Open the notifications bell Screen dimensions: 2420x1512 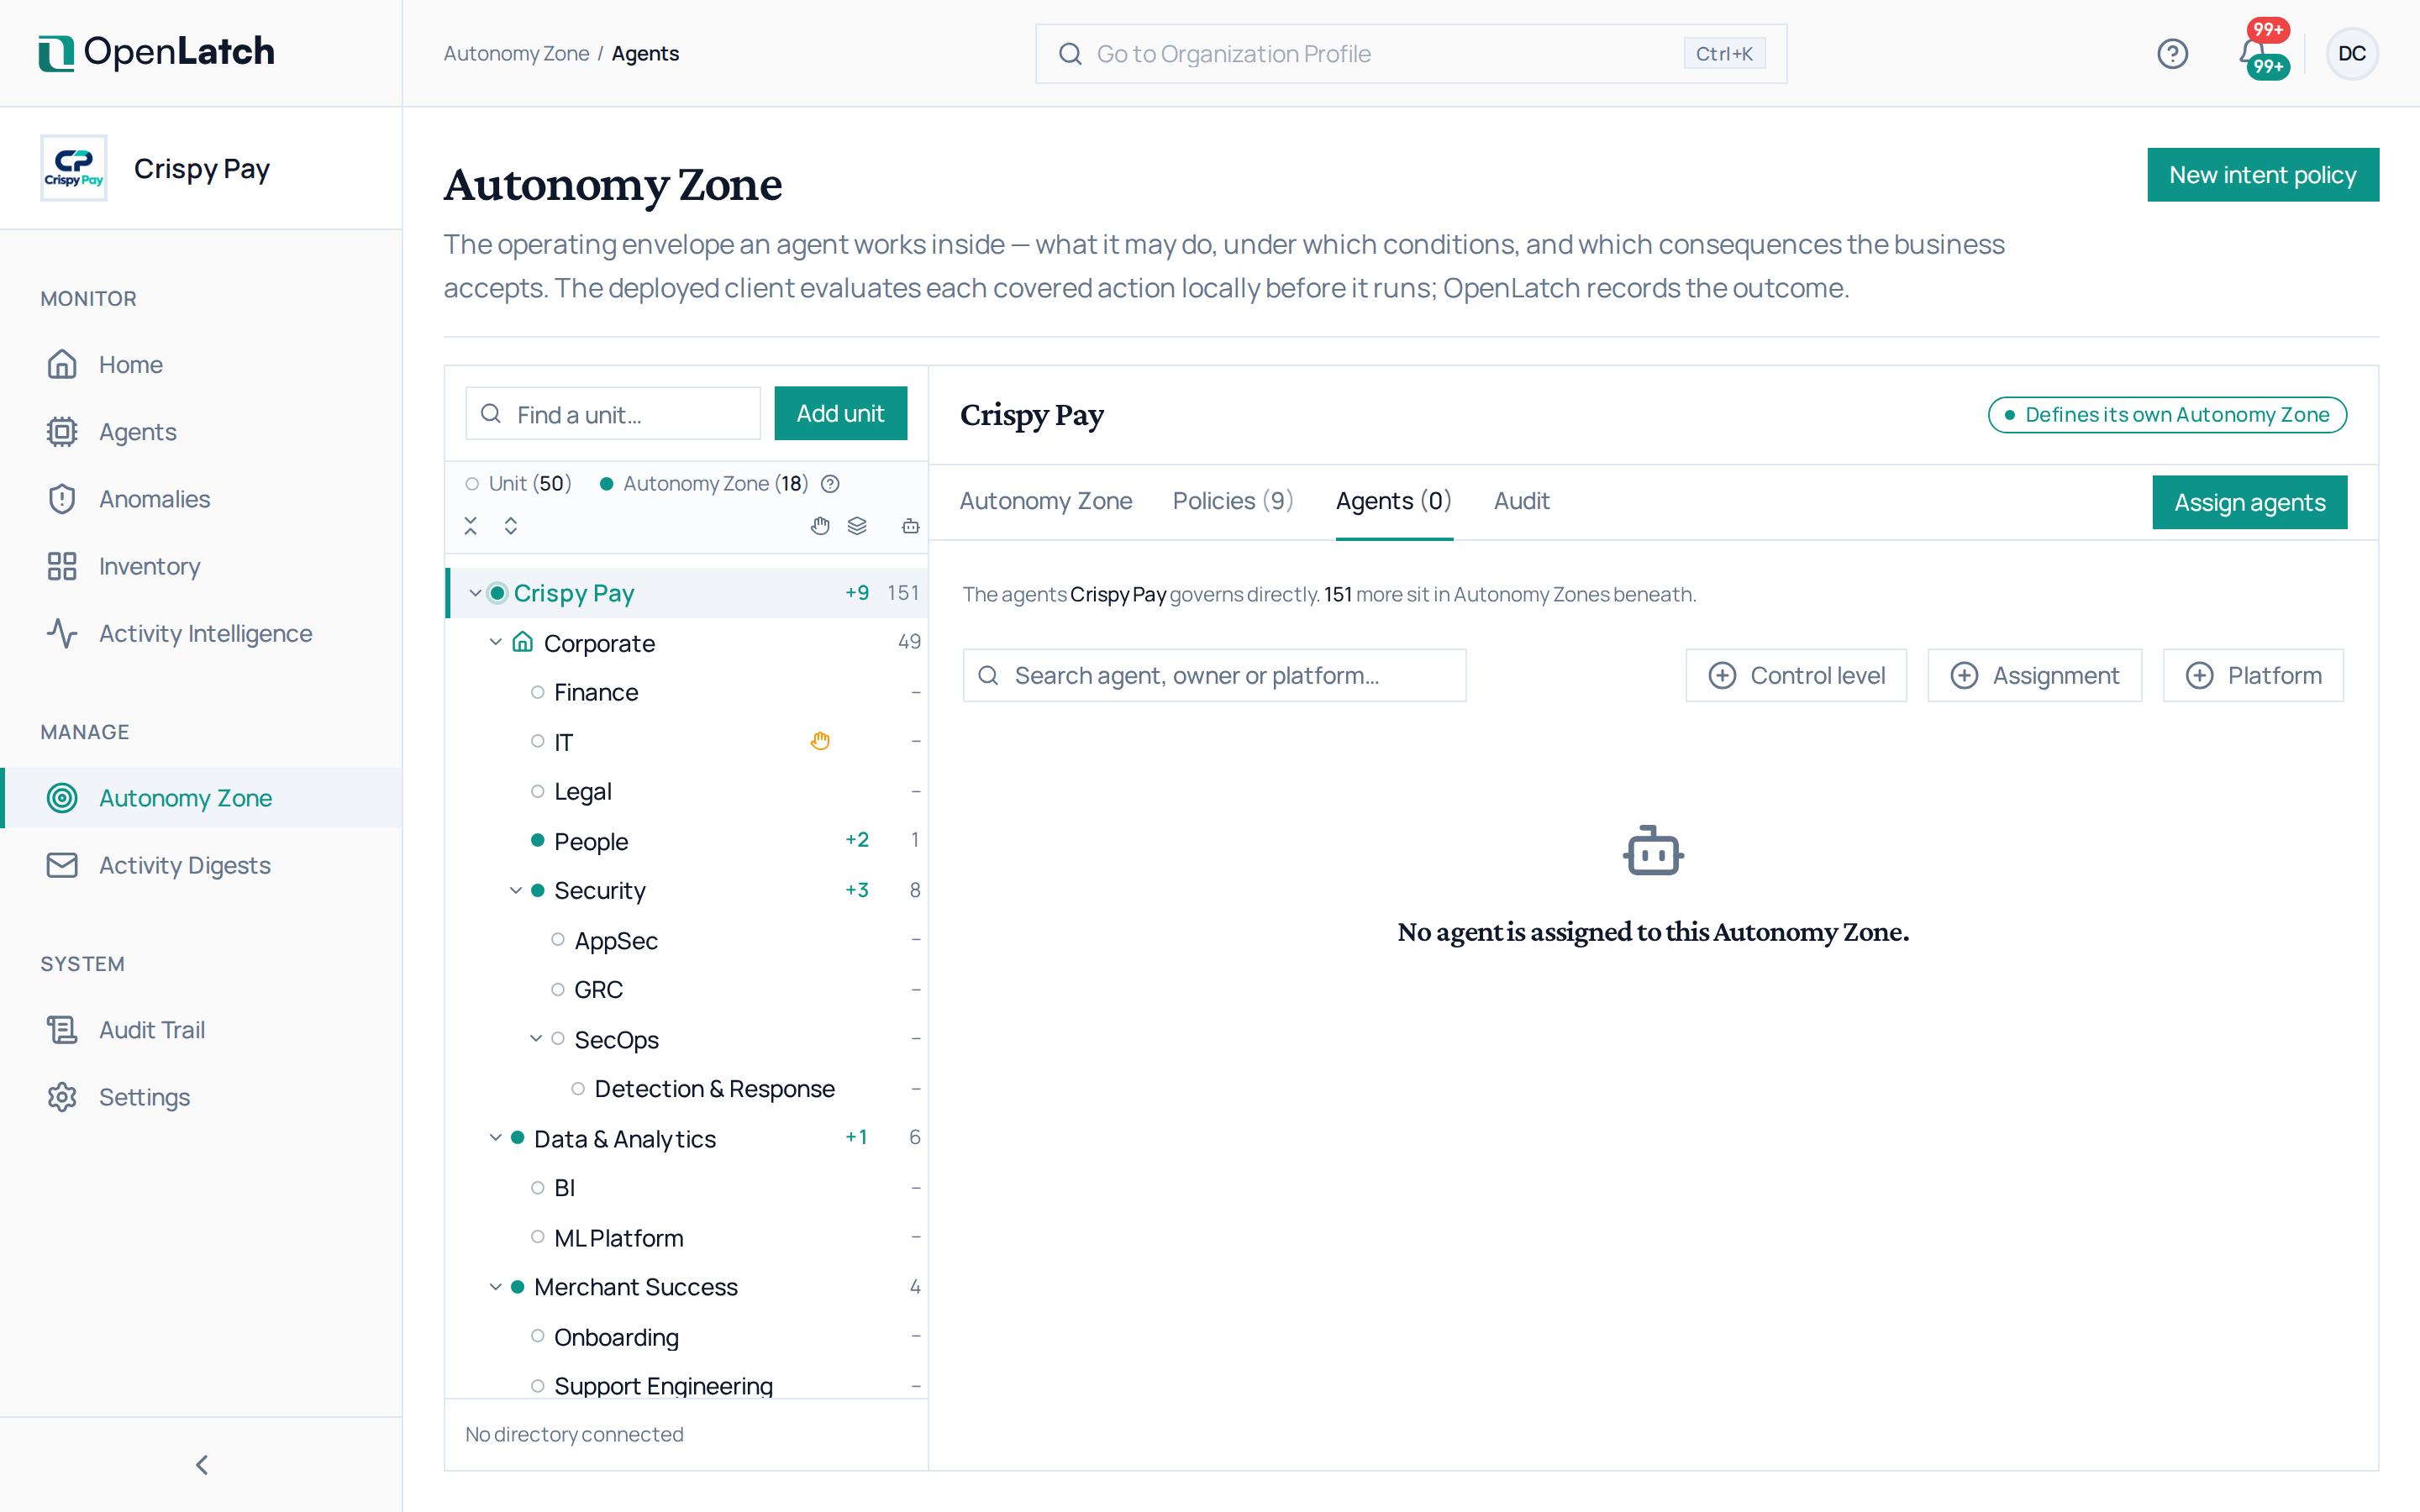tap(2251, 52)
